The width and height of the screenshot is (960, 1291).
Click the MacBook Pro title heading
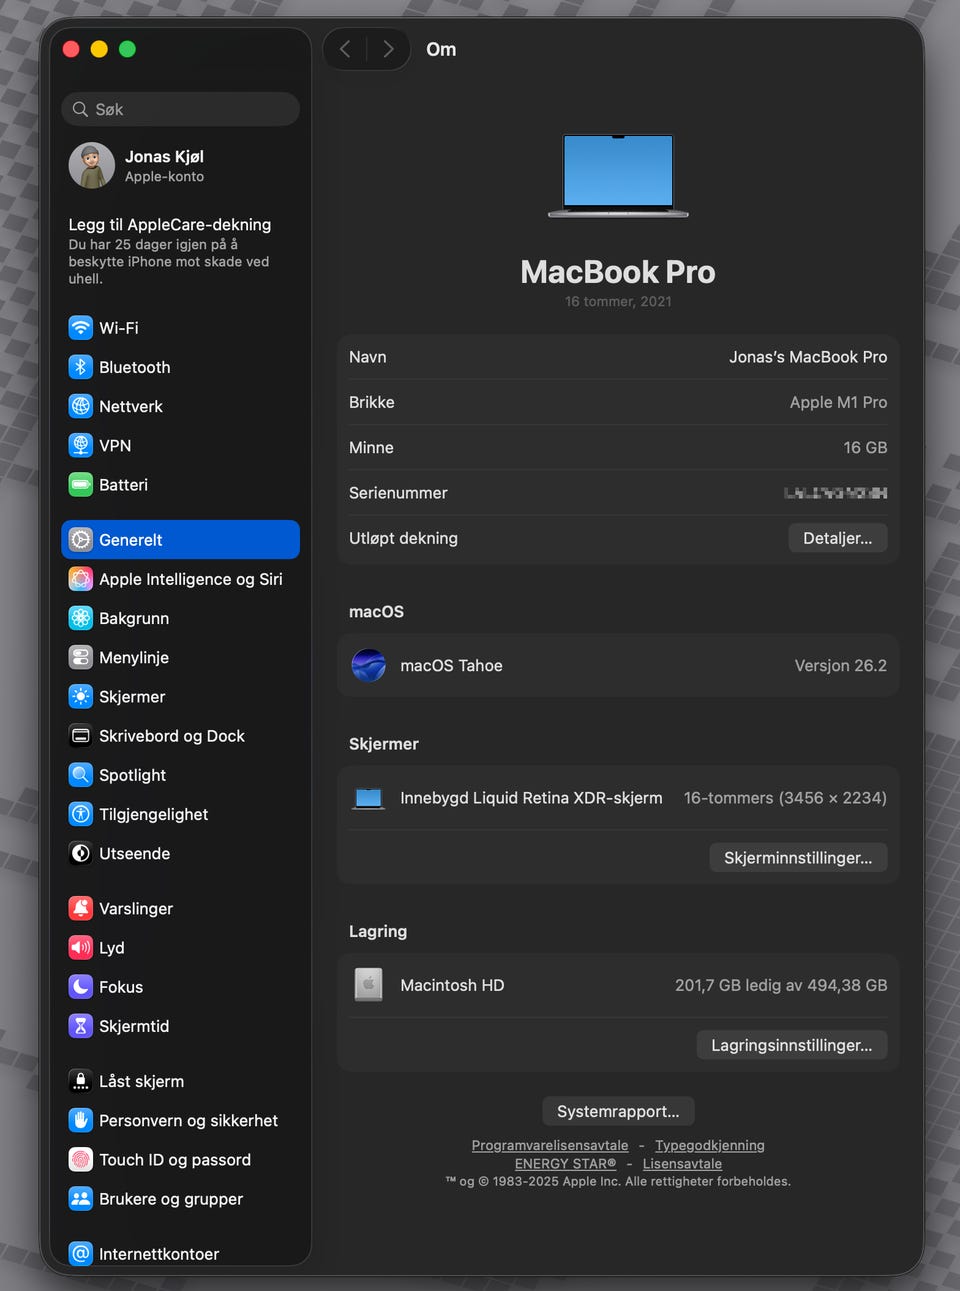[618, 272]
